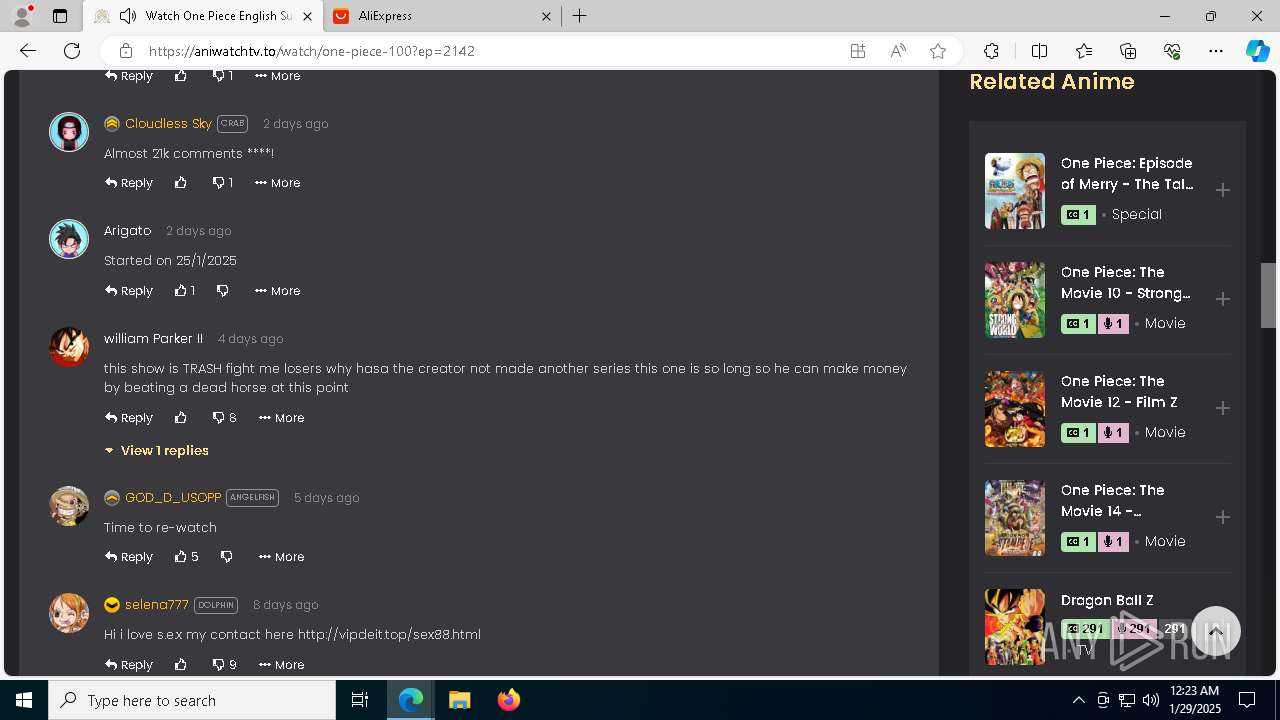Click the page vertical scrollbar thumb
This screenshot has width=1280, height=720.
1268,295
